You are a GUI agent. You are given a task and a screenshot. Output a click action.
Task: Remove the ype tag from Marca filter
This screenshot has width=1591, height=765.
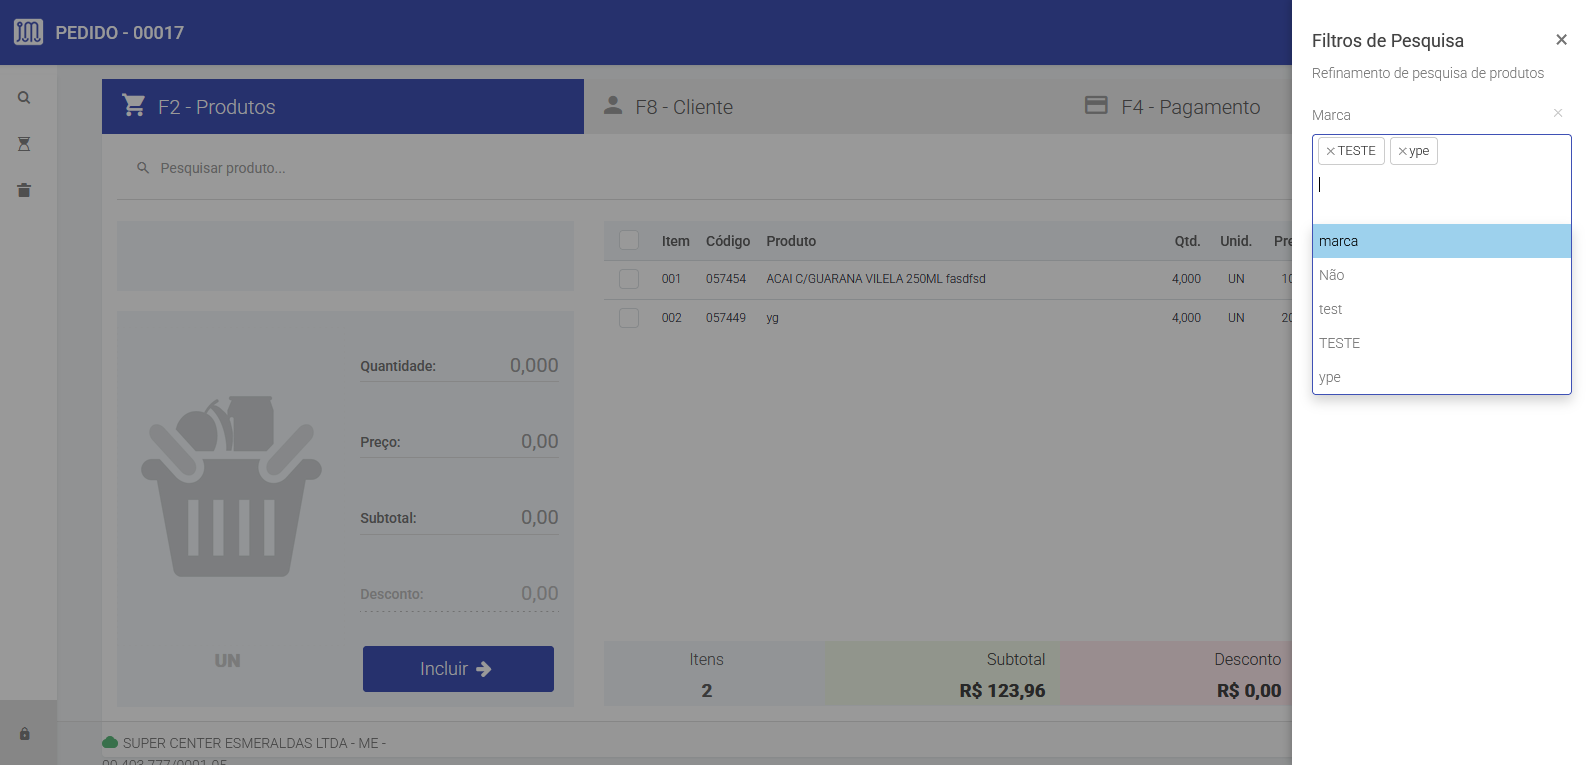pos(1403,151)
